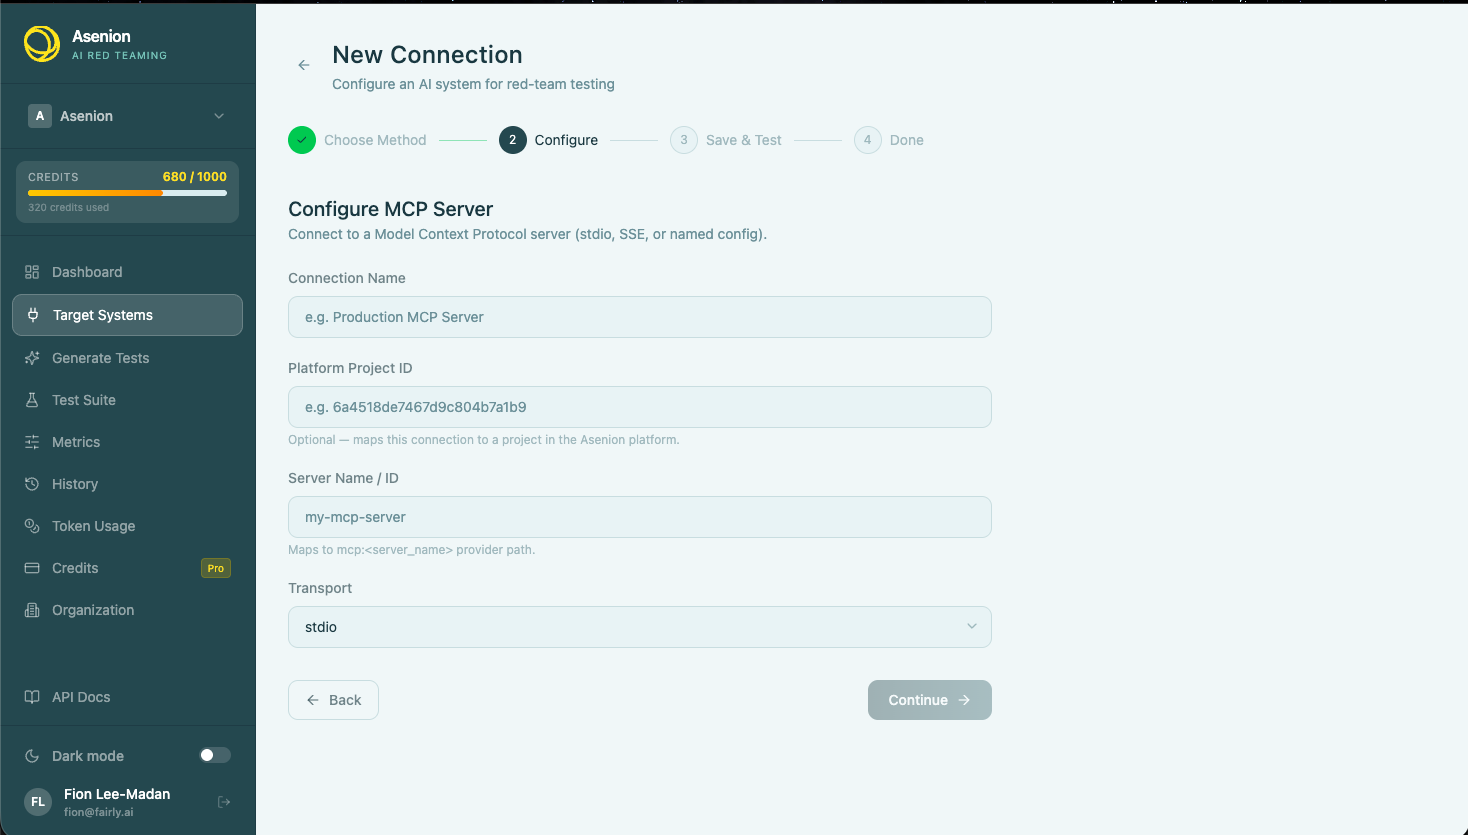Expand the Asenion workspace chevron
Image resolution: width=1468 pixels, height=835 pixels.
(219, 116)
